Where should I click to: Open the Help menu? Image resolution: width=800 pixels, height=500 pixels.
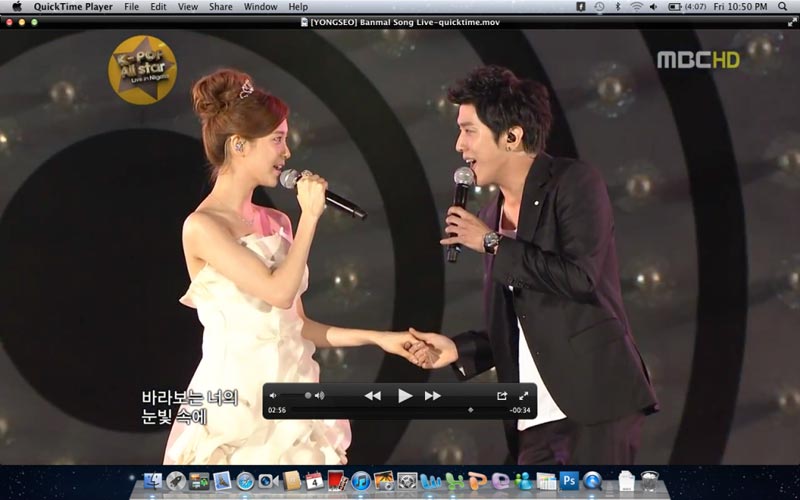[298, 7]
